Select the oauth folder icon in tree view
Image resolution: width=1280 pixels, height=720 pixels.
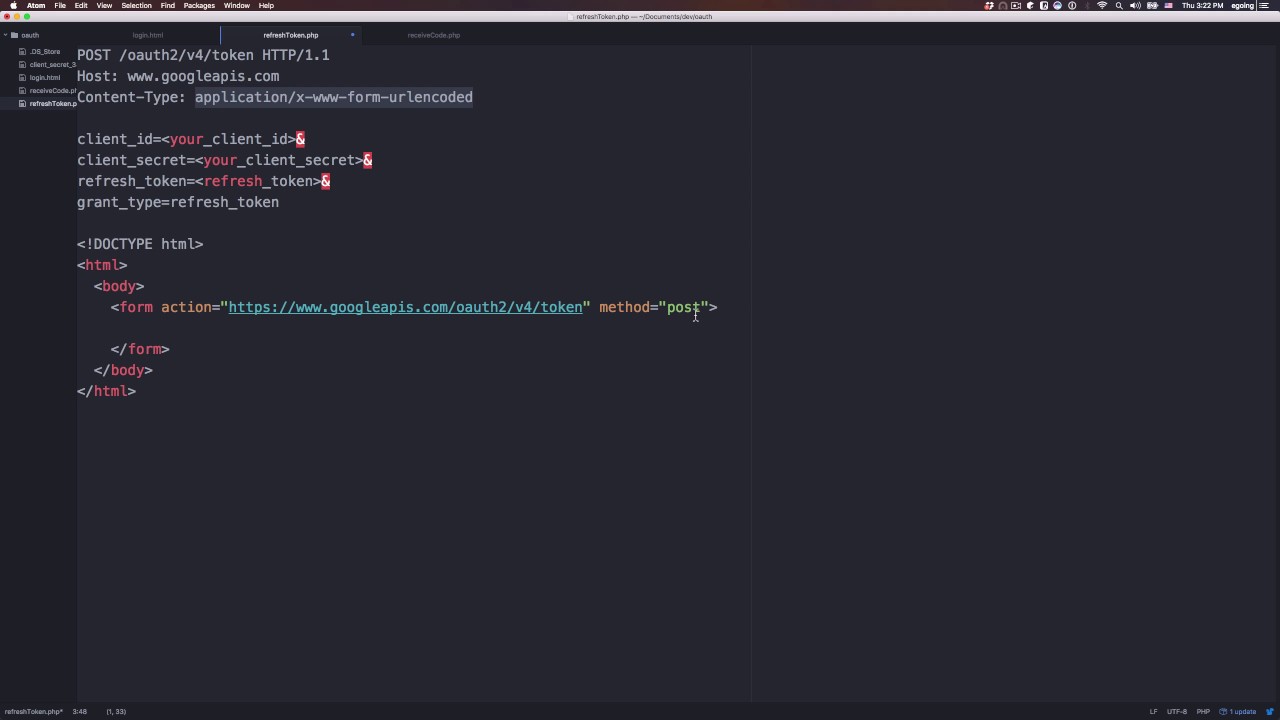[14, 35]
